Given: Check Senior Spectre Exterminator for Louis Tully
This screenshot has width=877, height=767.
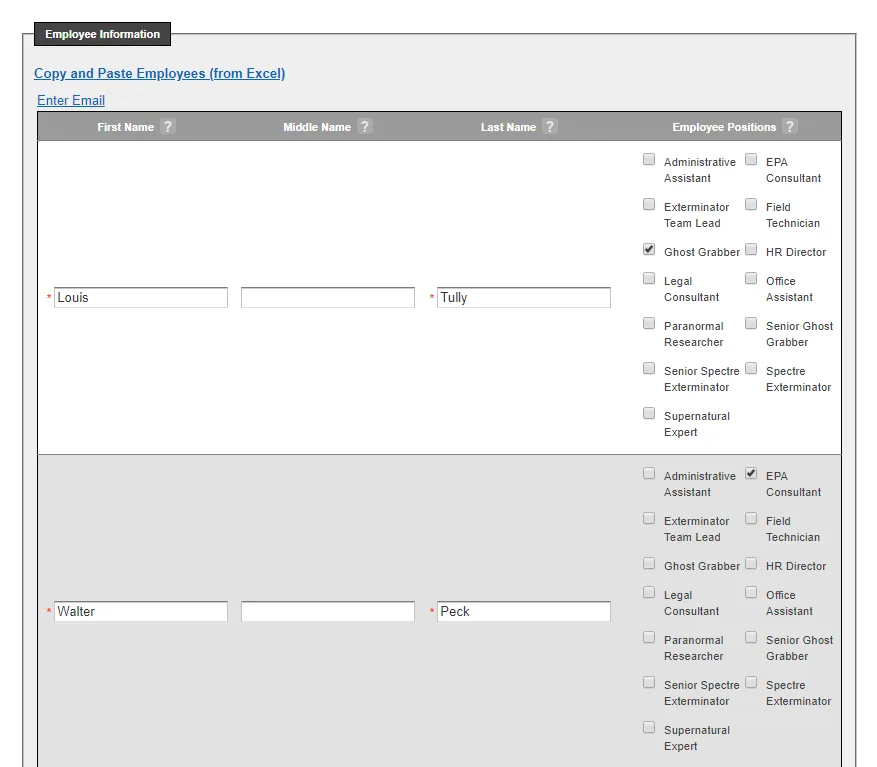Looking at the screenshot, I should 649,368.
